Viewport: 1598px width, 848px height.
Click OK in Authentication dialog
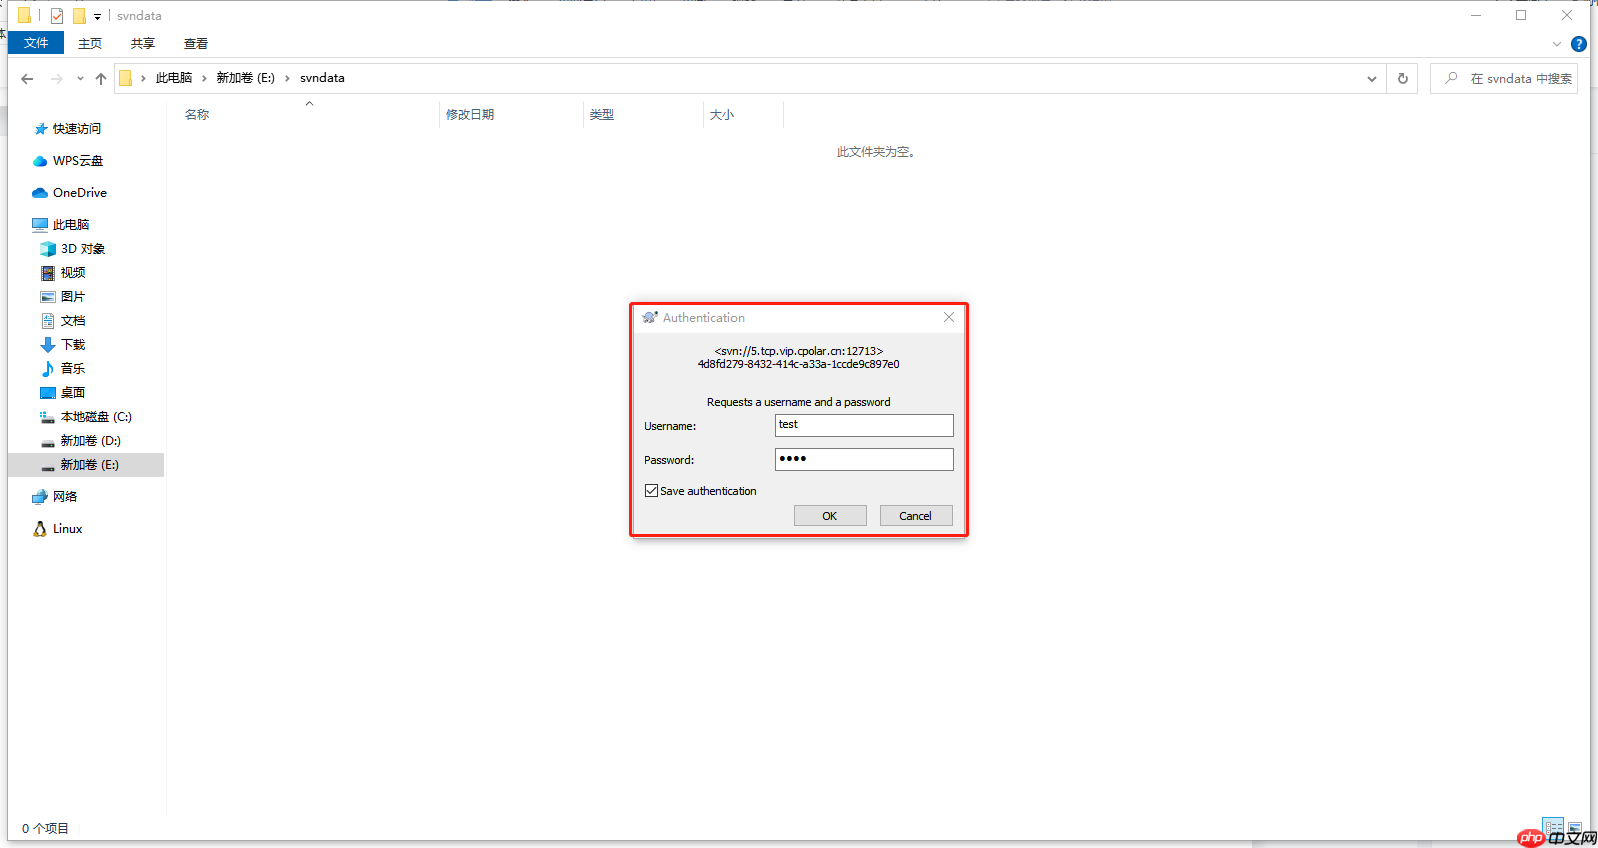coord(830,516)
